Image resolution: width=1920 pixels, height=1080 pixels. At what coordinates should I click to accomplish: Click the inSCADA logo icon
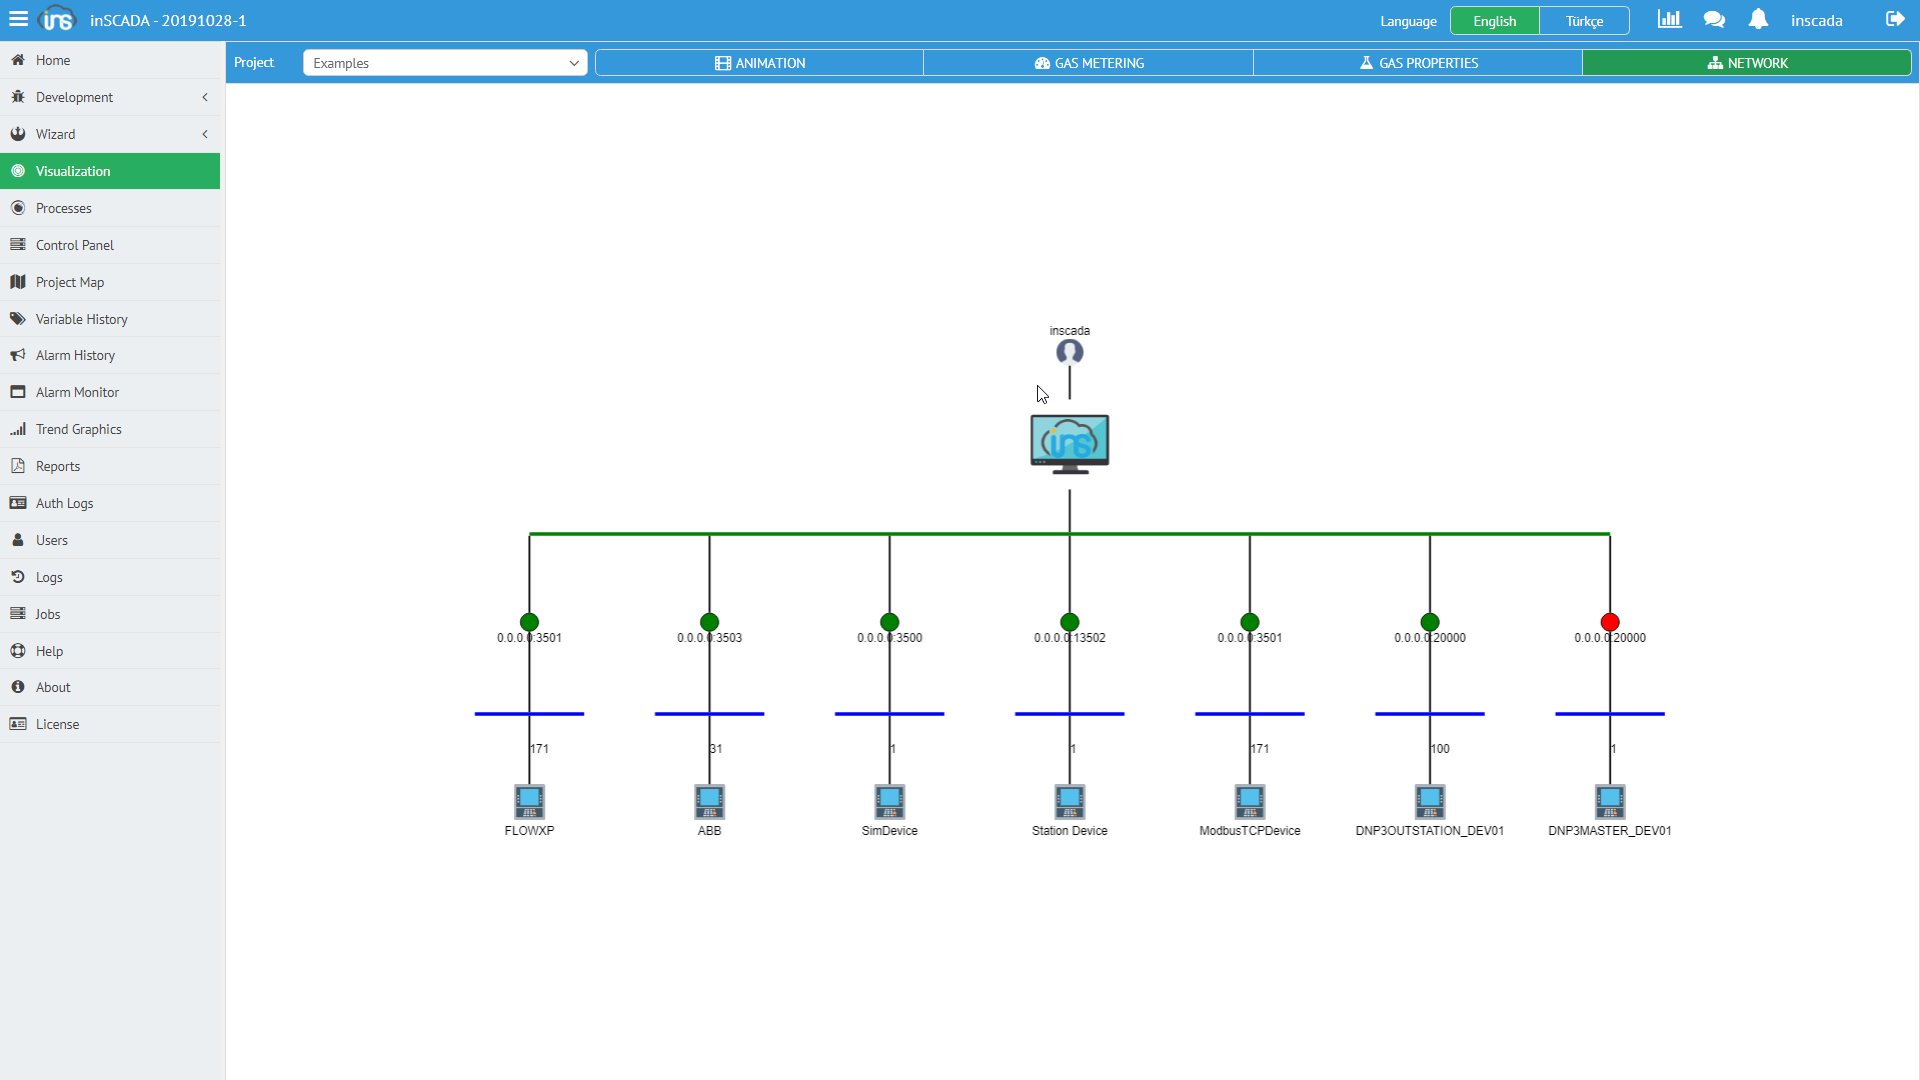57,19
